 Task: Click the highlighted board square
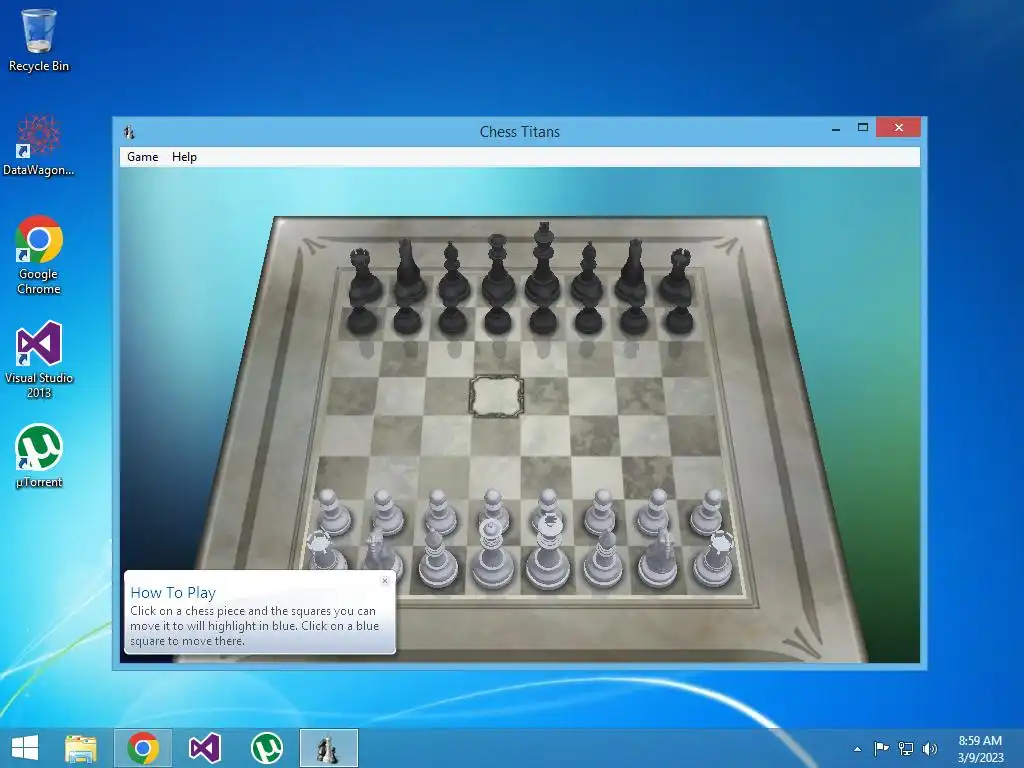pos(496,396)
